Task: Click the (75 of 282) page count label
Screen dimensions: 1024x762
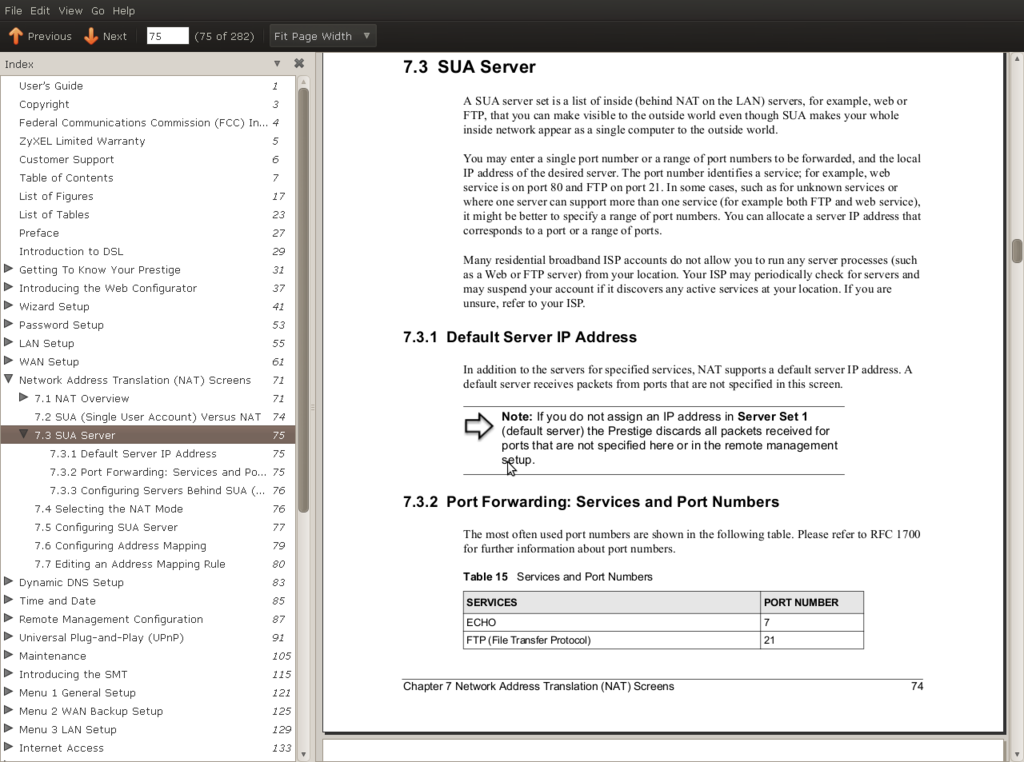Action: coord(224,36)
